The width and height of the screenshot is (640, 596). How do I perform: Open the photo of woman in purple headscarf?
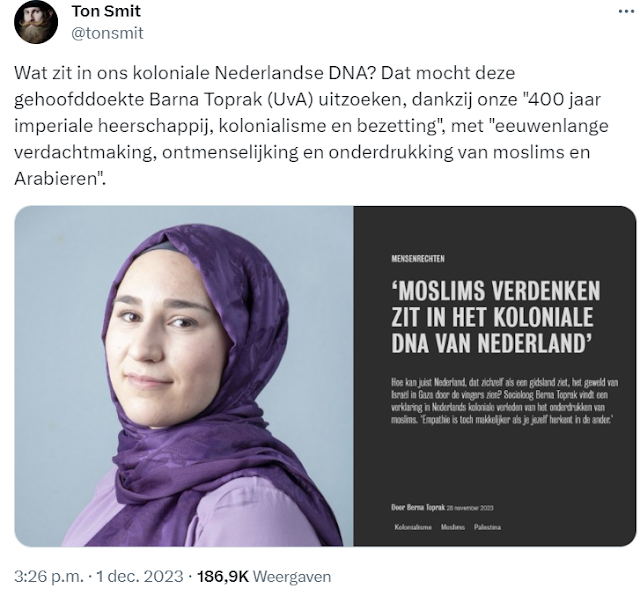(184, 376)
